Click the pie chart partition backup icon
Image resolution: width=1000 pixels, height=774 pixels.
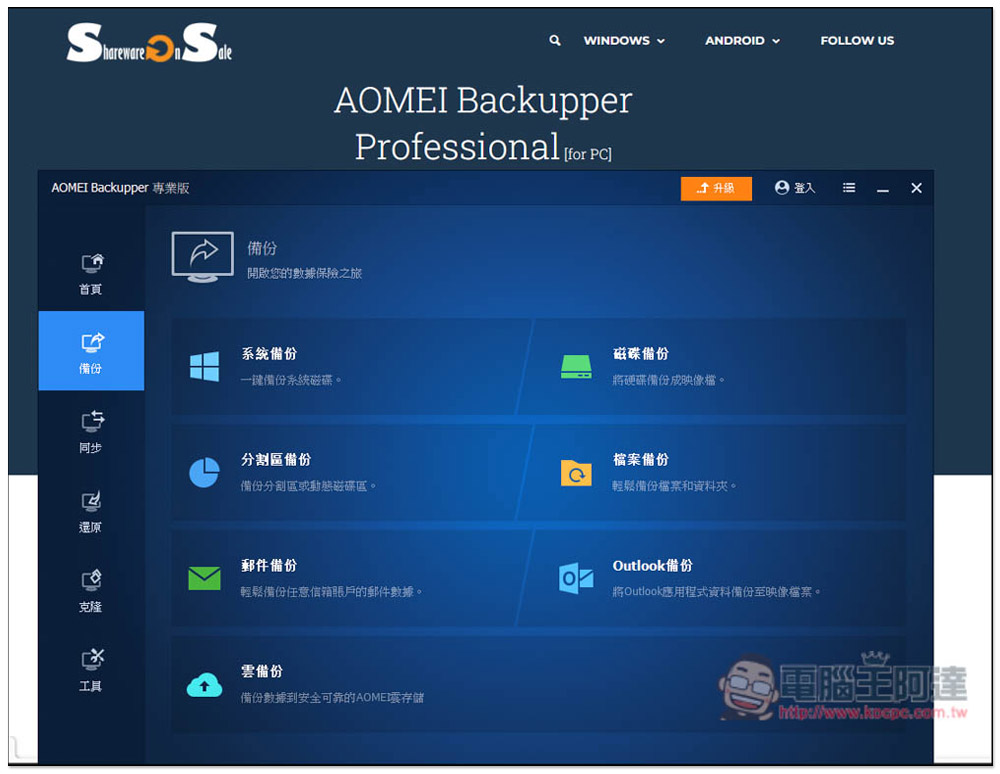pos(204,472)
